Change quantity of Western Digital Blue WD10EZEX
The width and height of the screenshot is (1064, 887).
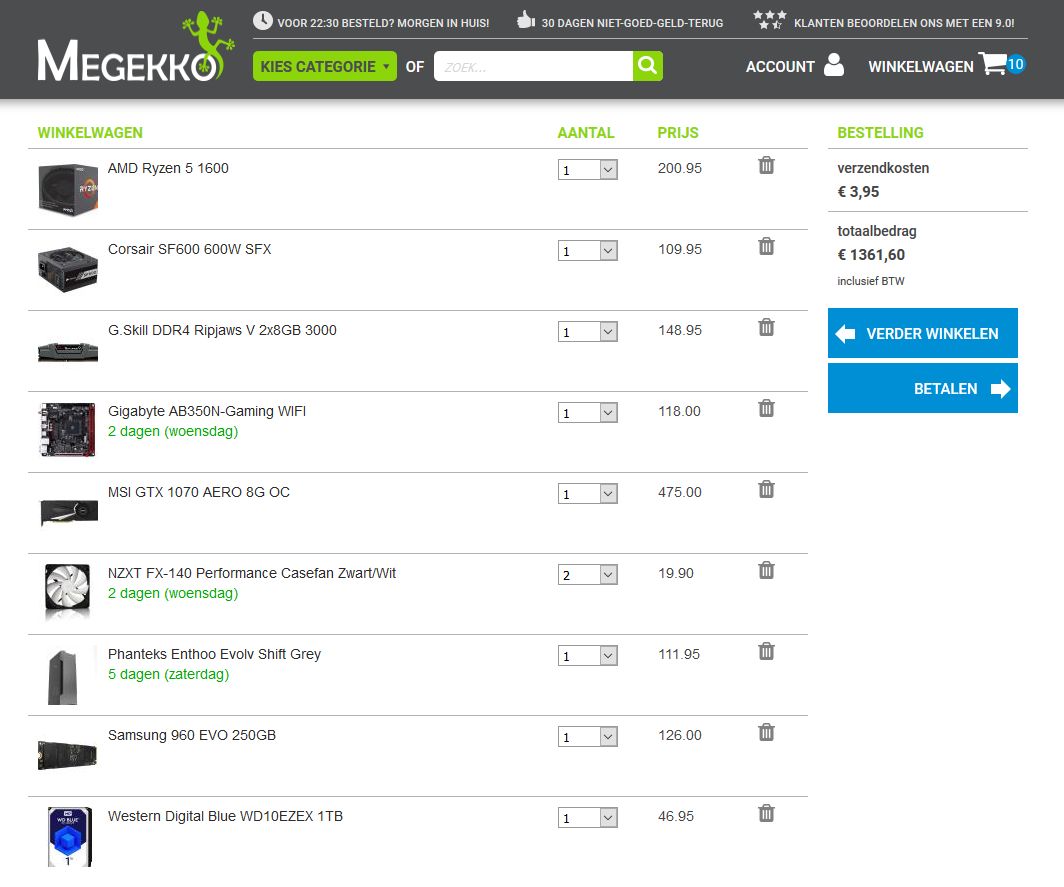588,818
